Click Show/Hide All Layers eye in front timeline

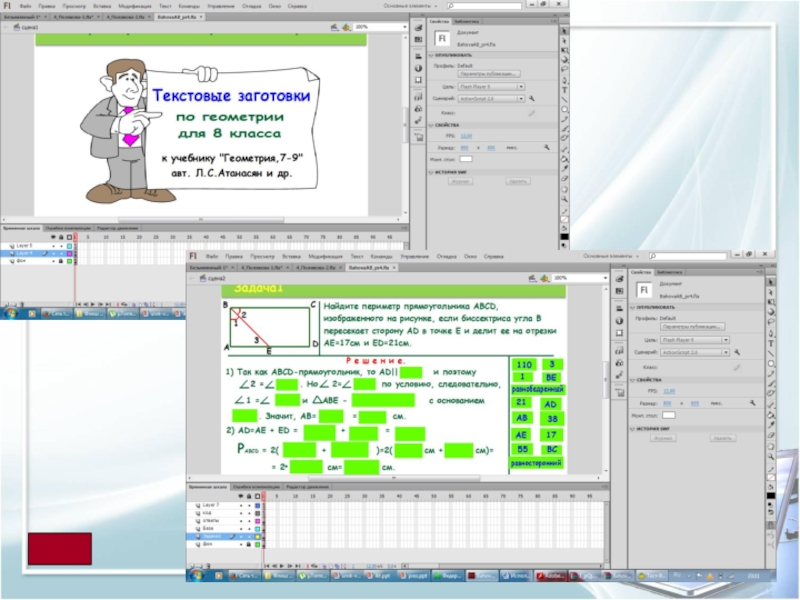click(x=241, y=496)
